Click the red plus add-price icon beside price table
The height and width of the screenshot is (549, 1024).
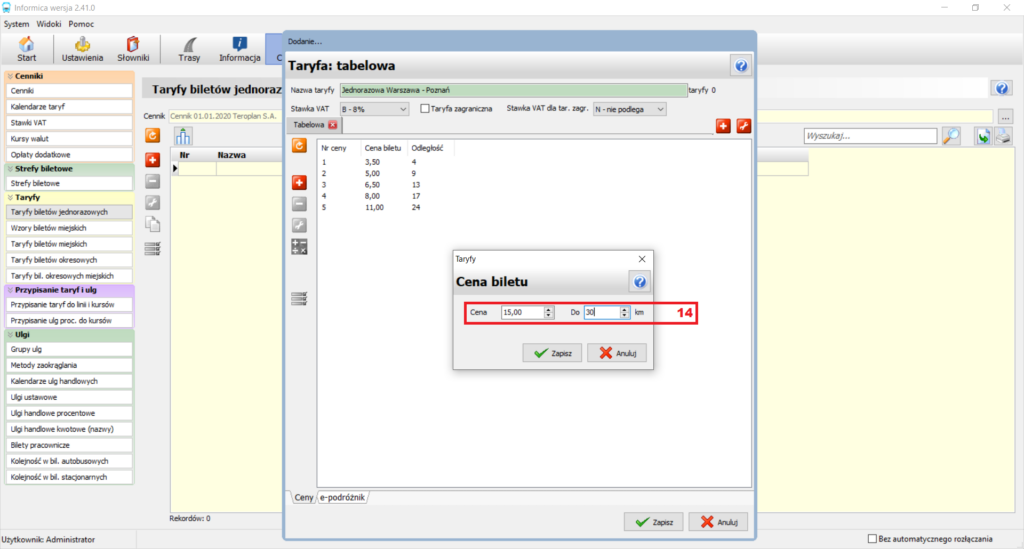(x=299, y=183)
